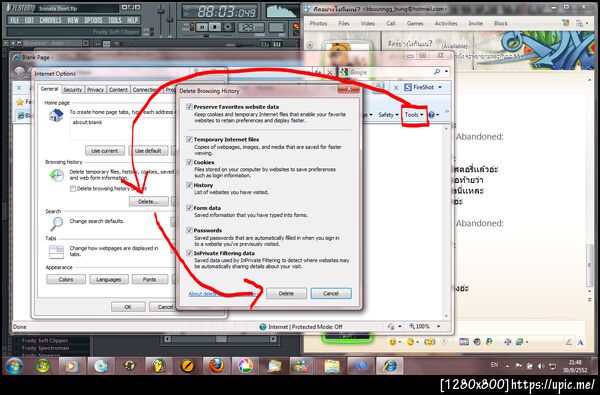Switch to the Privacy tab
Image resolution: width=600 pixels, height=395 pixels.
95,90
